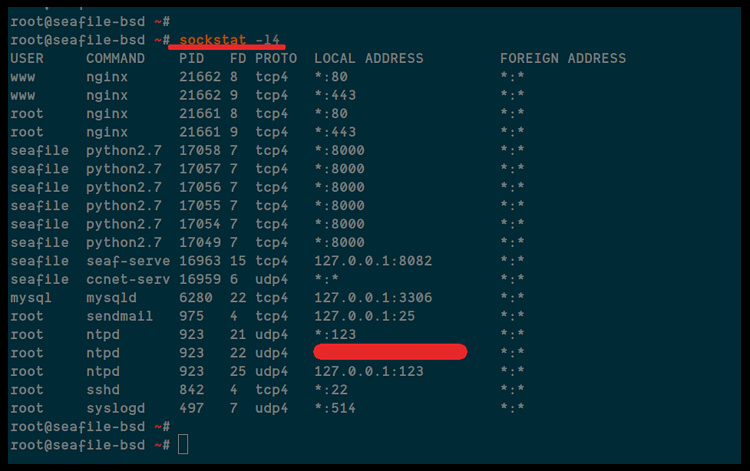Click the COMMAND column header
Viewport: 750px width, 471px height.
(x=115, y=58)
